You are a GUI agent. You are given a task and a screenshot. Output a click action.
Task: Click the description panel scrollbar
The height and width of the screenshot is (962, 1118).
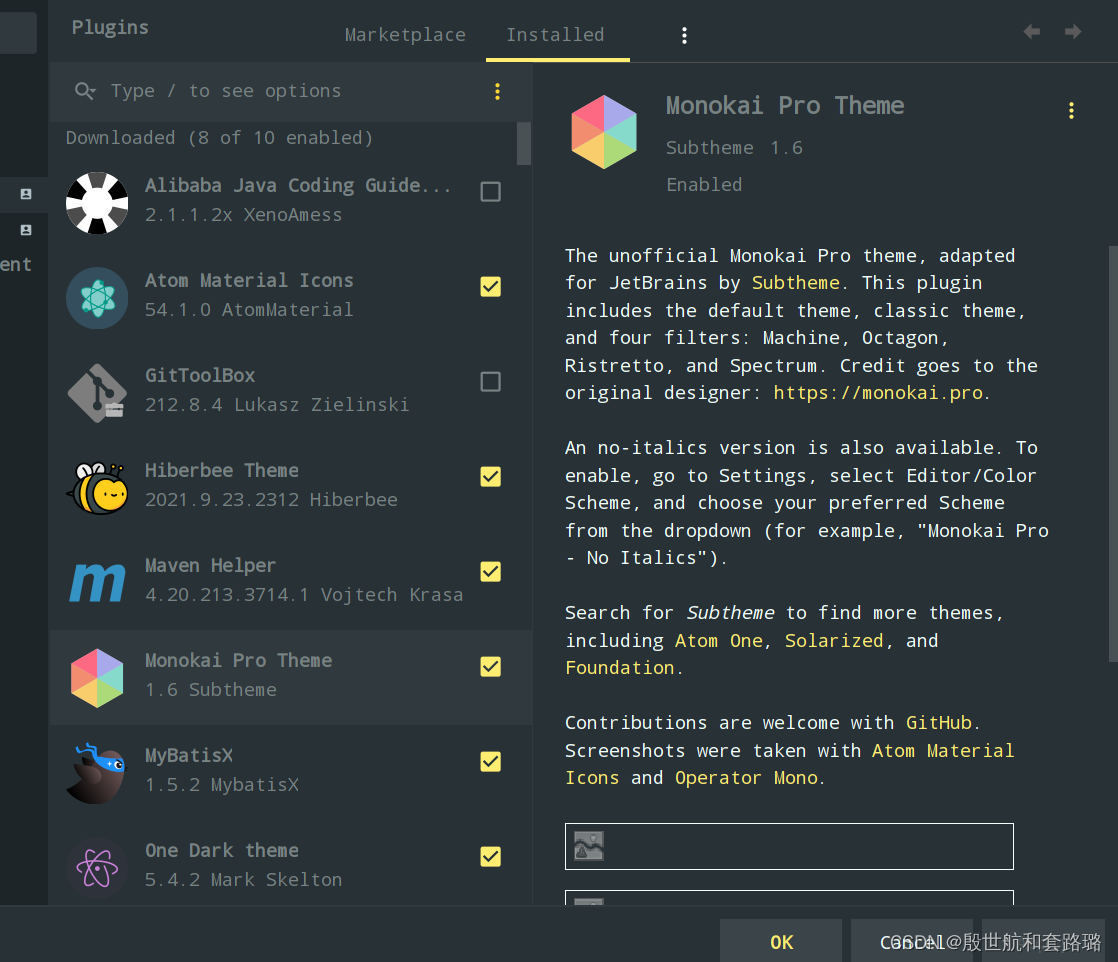pos(1113,454)
